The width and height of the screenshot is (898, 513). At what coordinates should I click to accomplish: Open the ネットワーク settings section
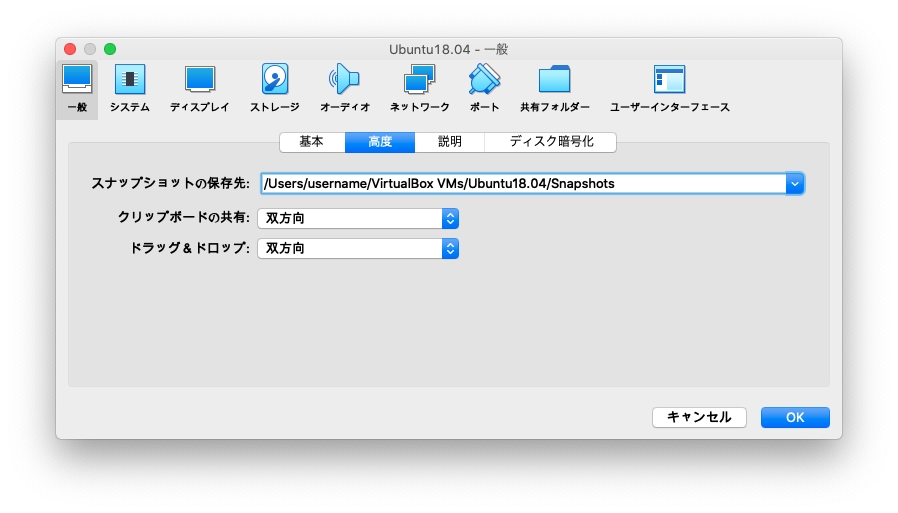click(419, 89)
